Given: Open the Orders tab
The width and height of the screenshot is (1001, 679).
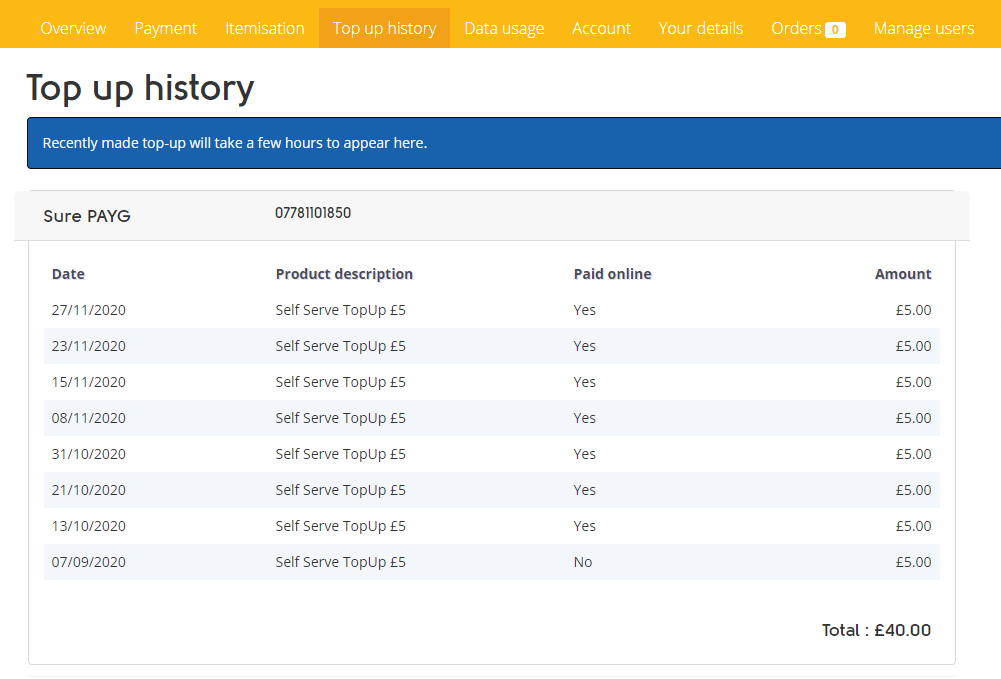Looking at the screenshot, I should [x=796, y=28].
